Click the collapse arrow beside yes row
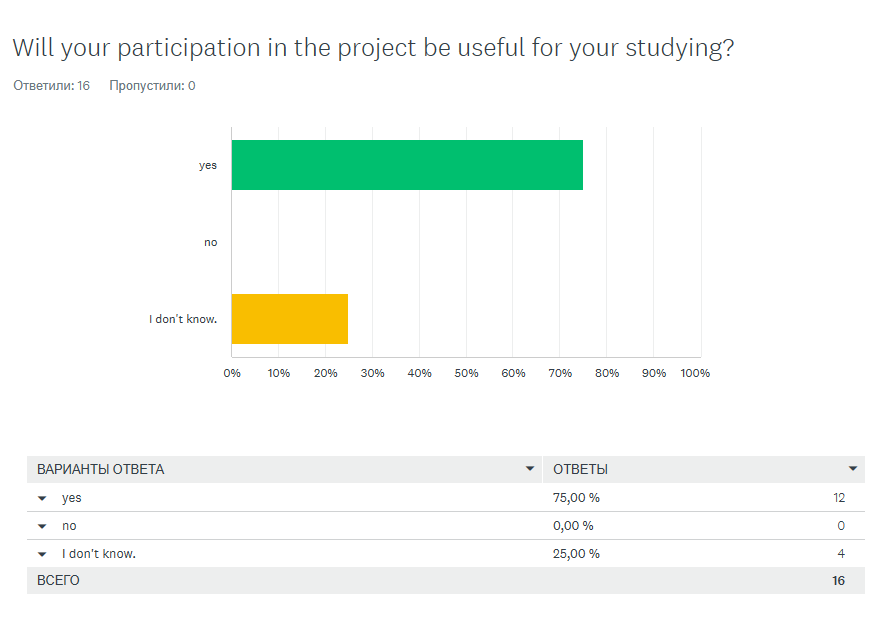 point(41,497)
